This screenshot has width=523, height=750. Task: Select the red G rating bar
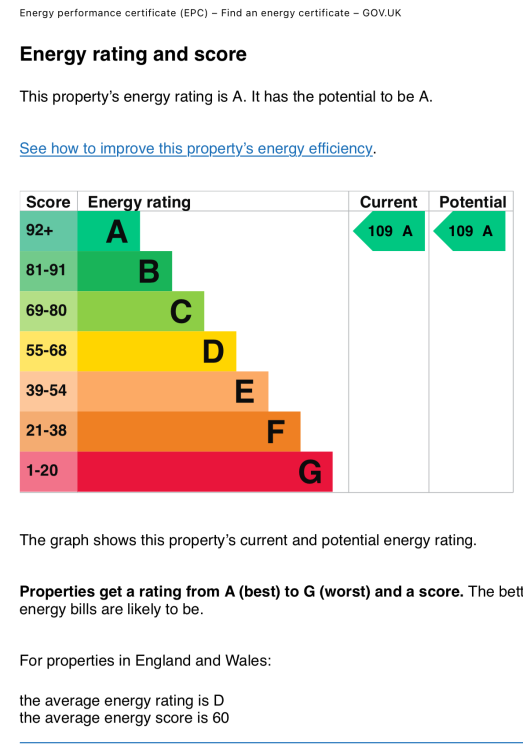click(205, 472)
